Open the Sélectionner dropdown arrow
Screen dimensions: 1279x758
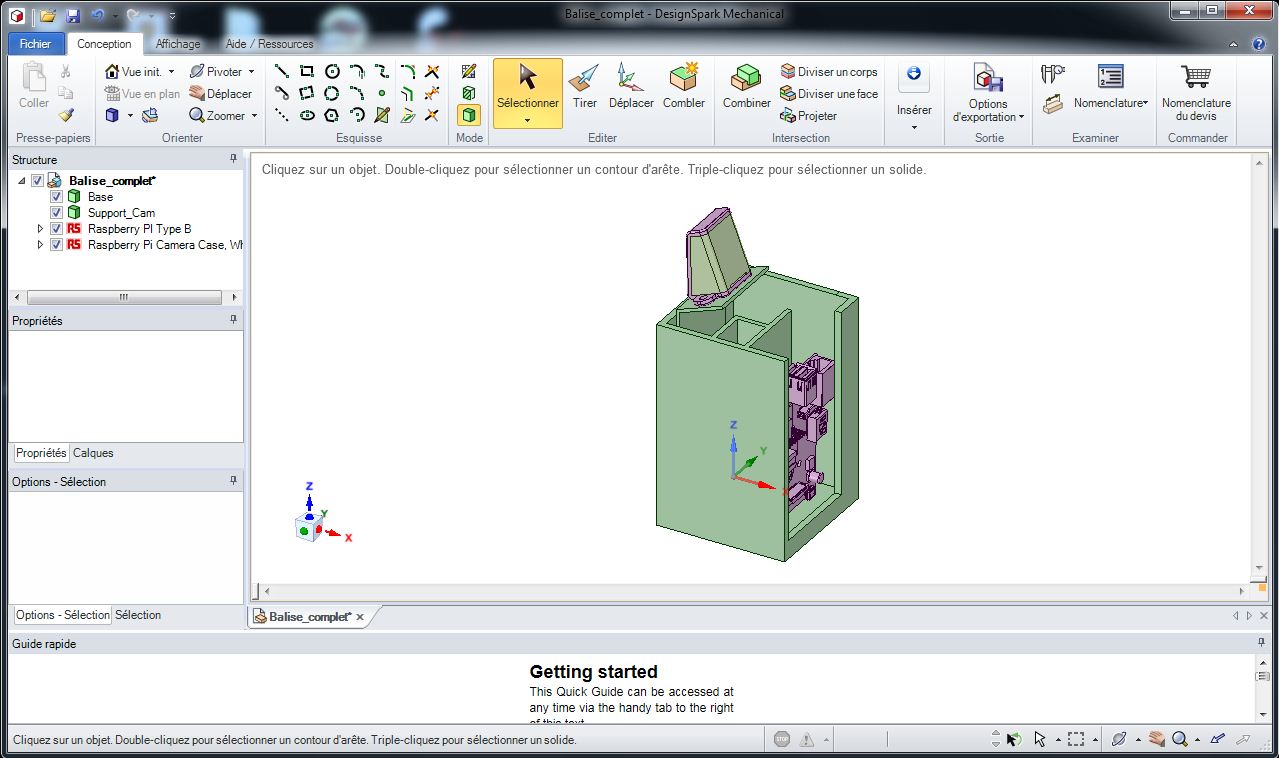(527, 121)
